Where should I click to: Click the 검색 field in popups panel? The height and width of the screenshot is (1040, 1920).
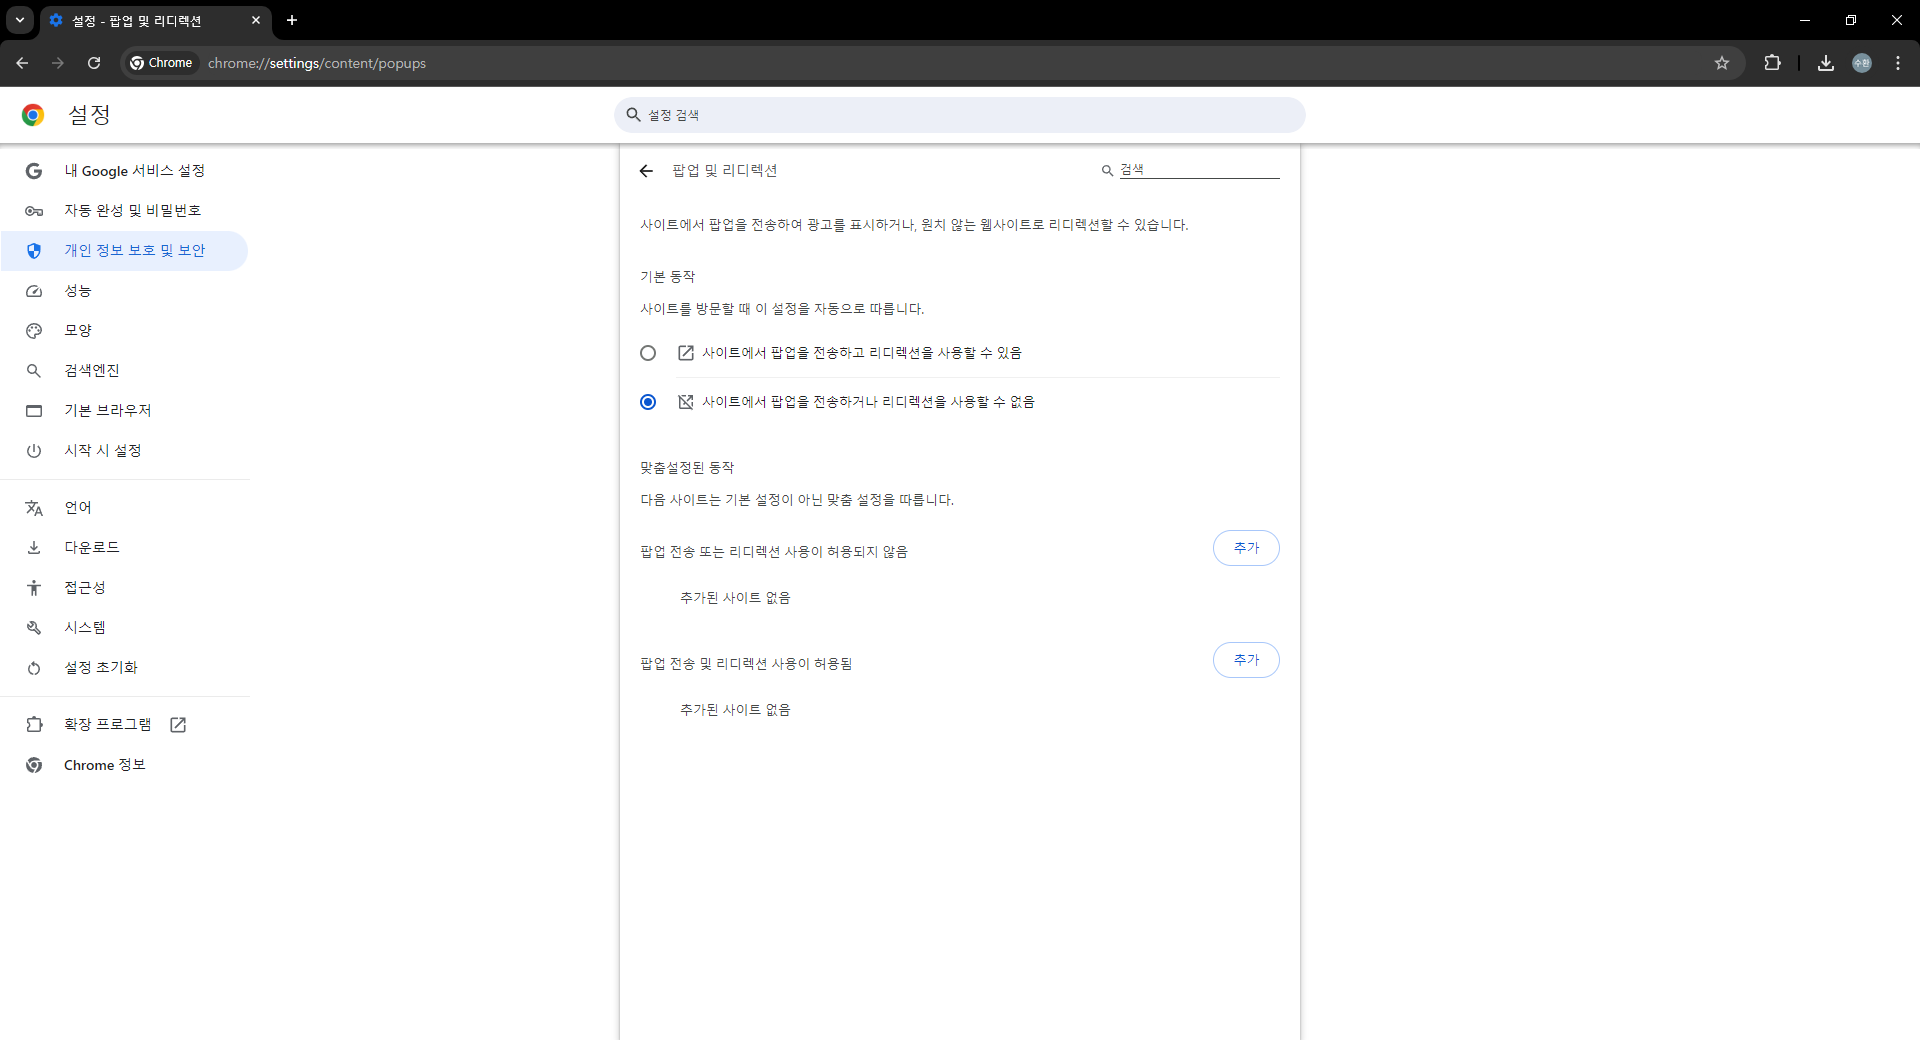click(x=1198, y=170)
